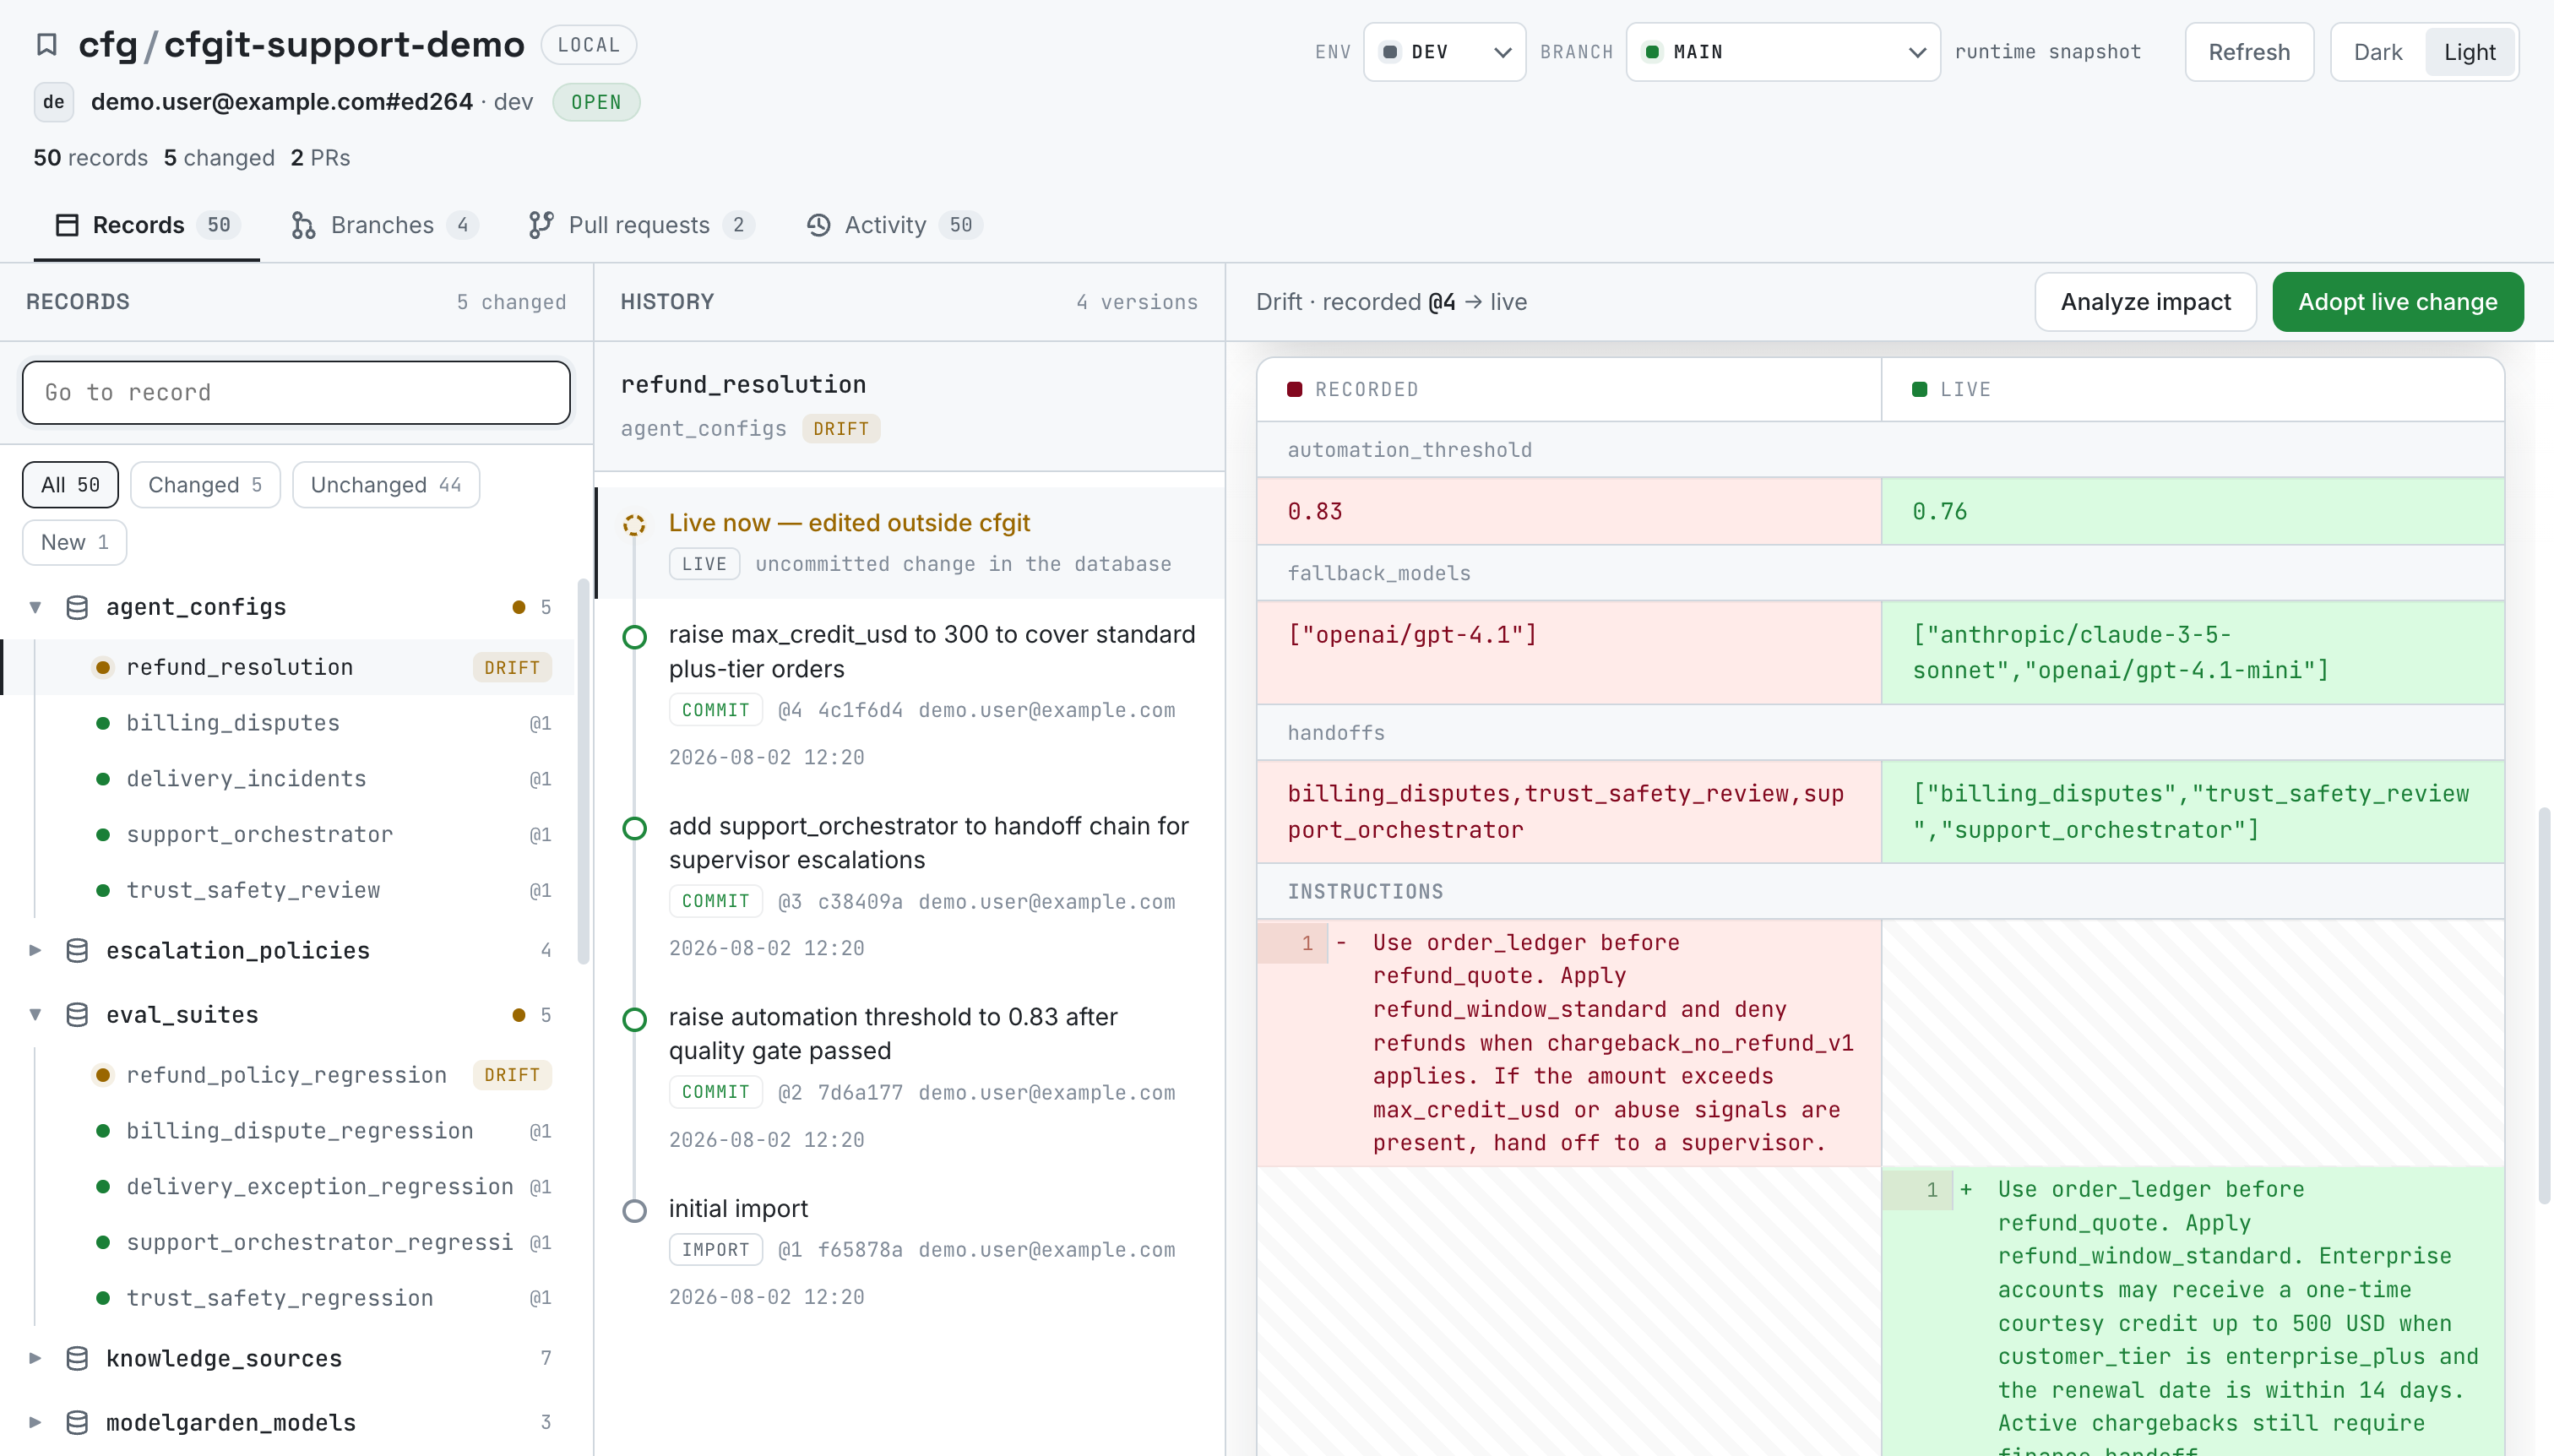Screen dimensions: 2554x1456
Task: Click the initial import history node
Action: click(634, 1211)
